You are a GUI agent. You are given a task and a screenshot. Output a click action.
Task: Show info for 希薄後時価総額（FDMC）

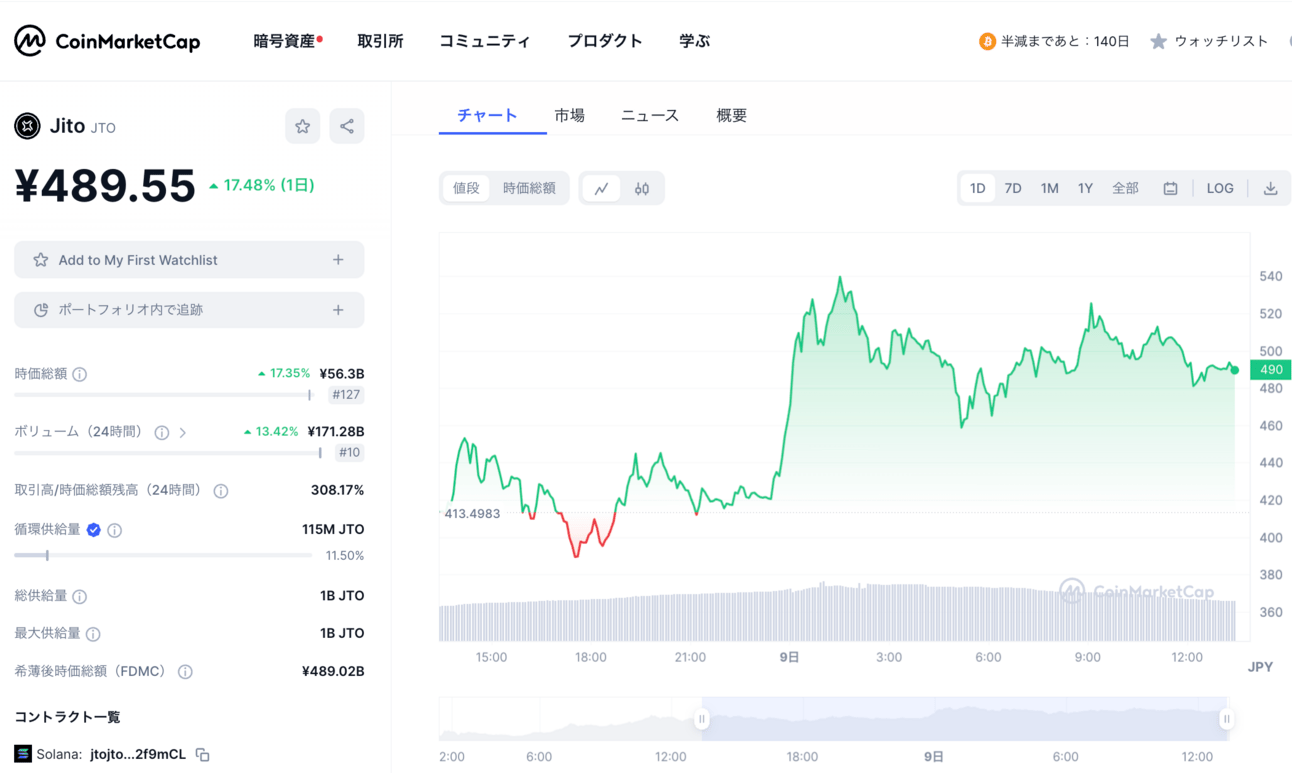tap(185, 672)
